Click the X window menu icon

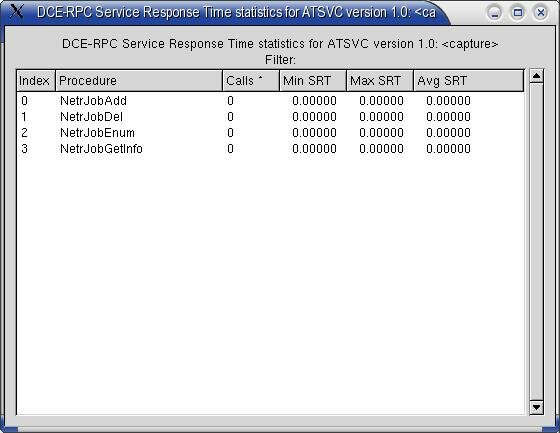tap(16, 11)
